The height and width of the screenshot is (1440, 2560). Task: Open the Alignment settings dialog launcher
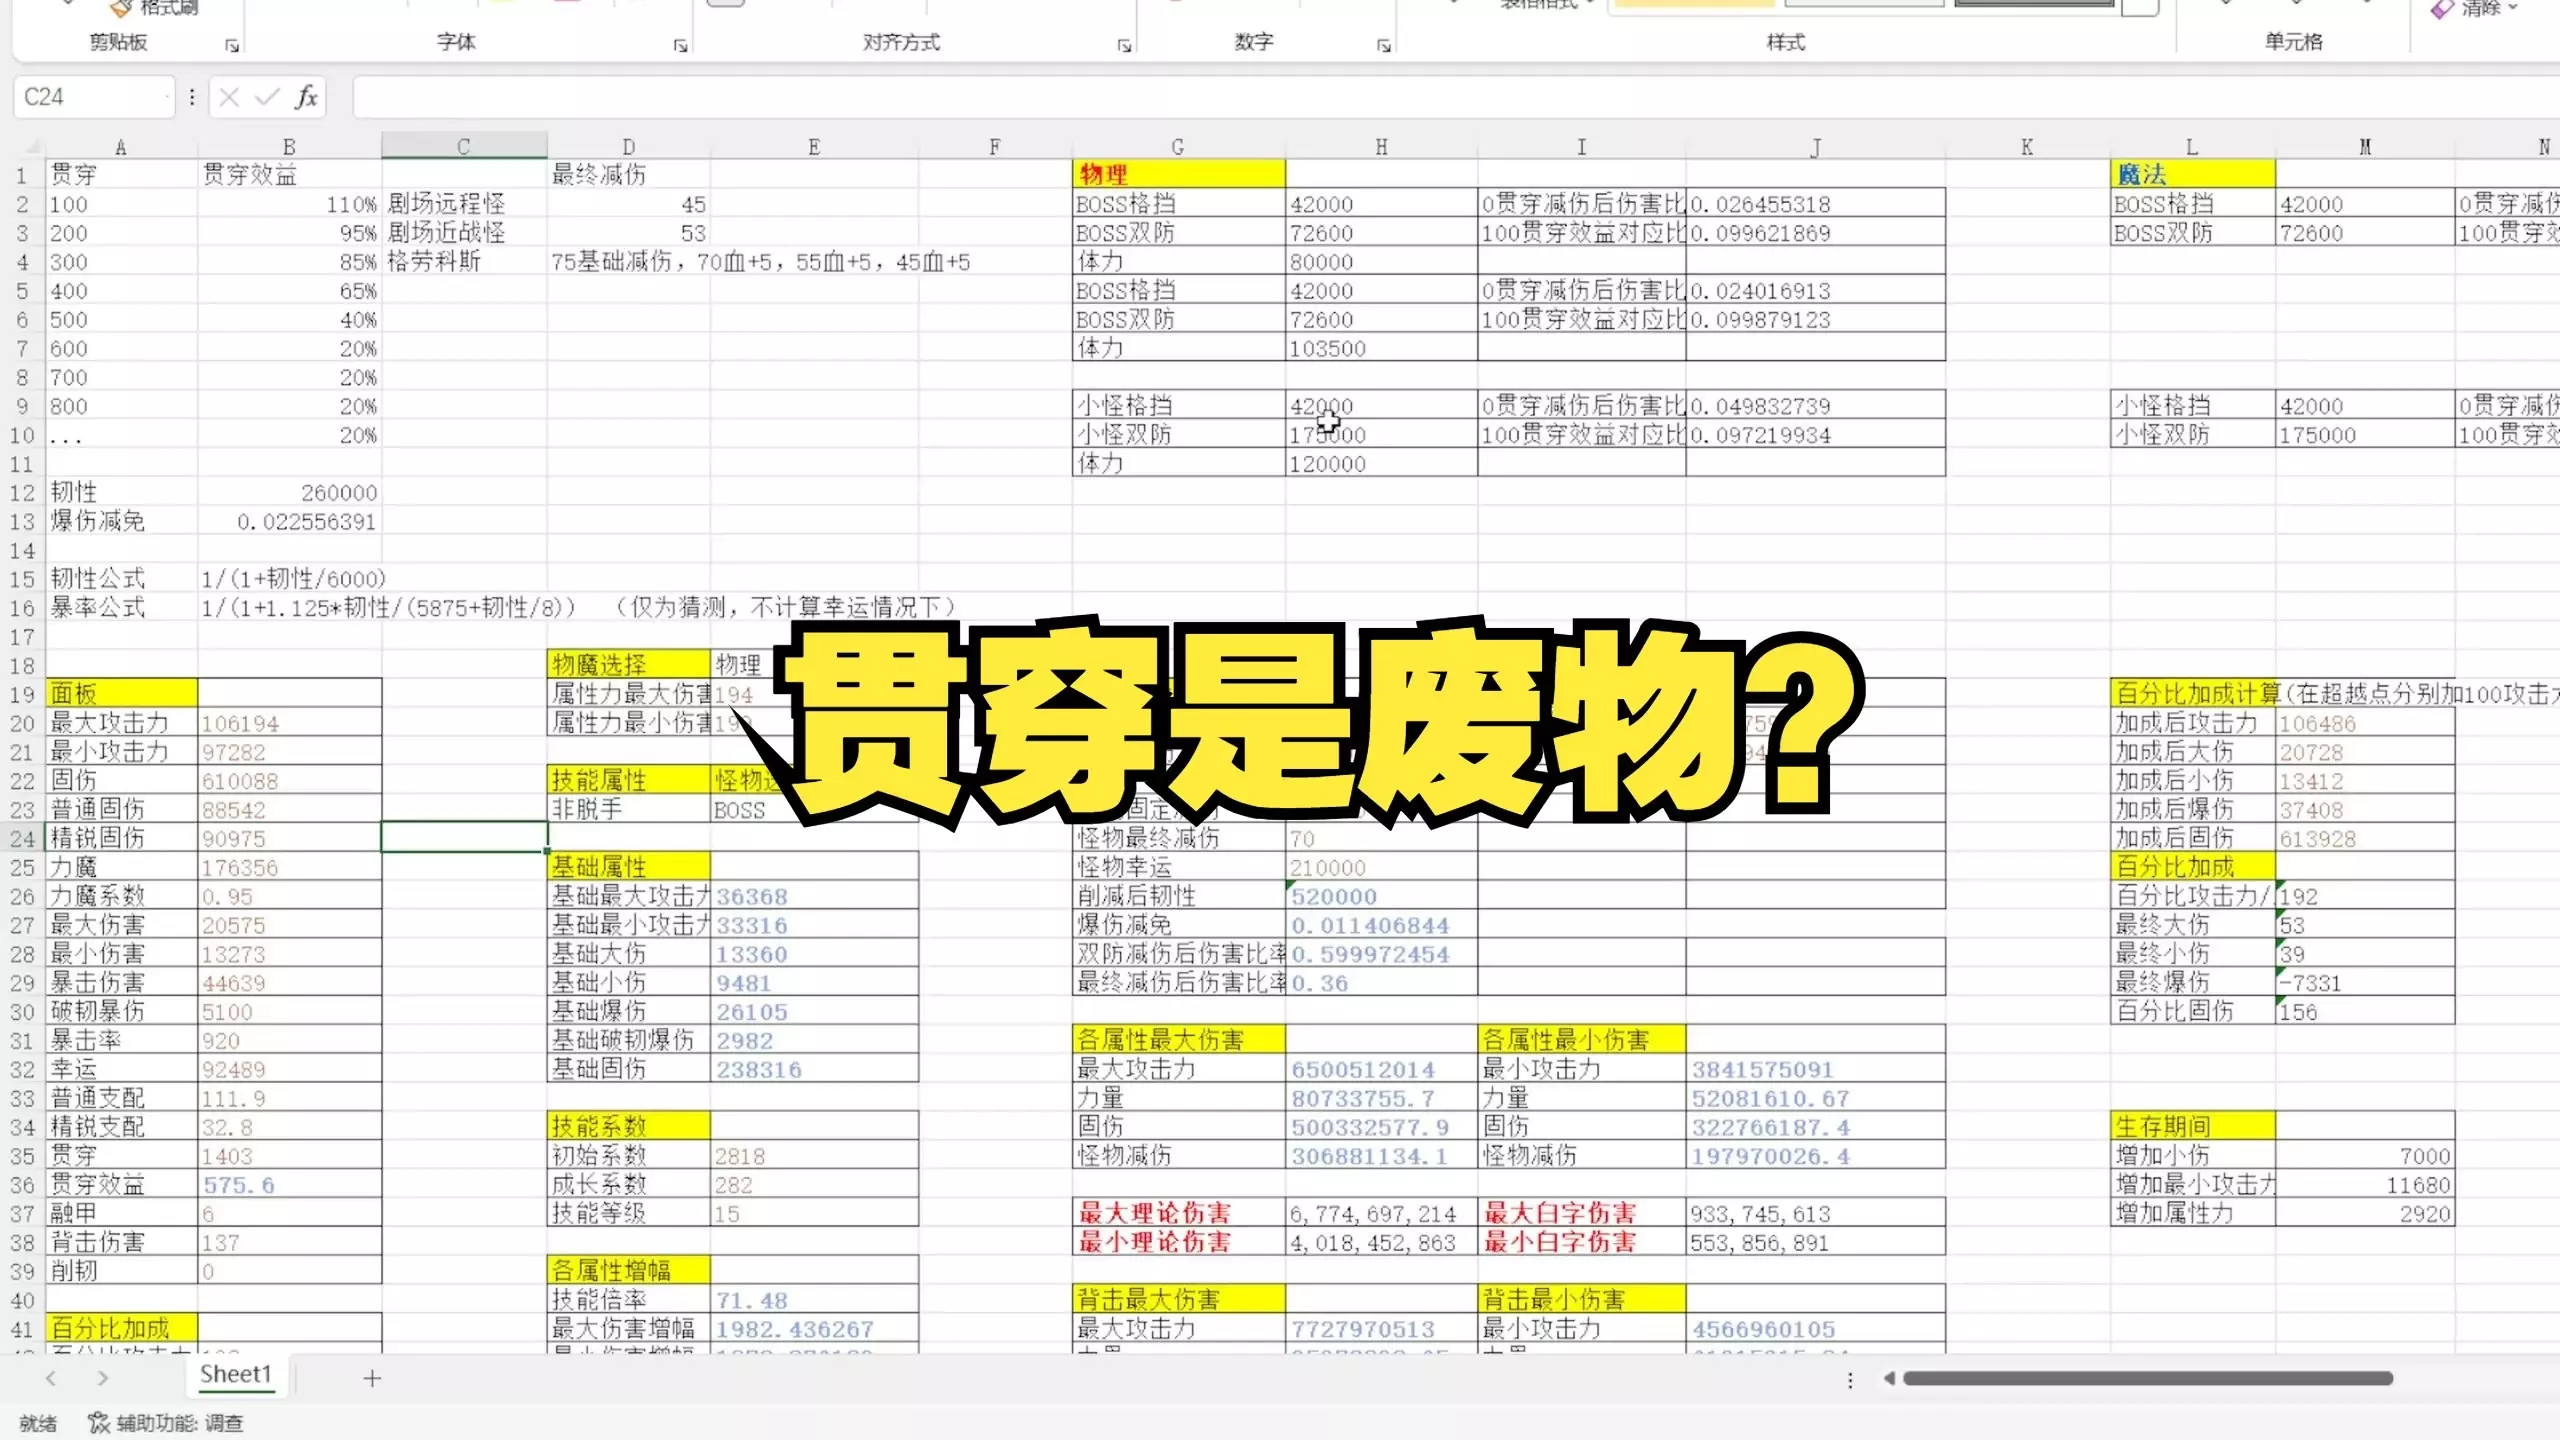pyautogui.click(x=1125, y=46)
